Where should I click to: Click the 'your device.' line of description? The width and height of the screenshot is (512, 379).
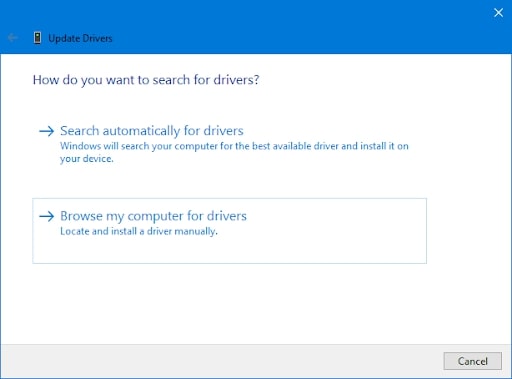(87, 159)
